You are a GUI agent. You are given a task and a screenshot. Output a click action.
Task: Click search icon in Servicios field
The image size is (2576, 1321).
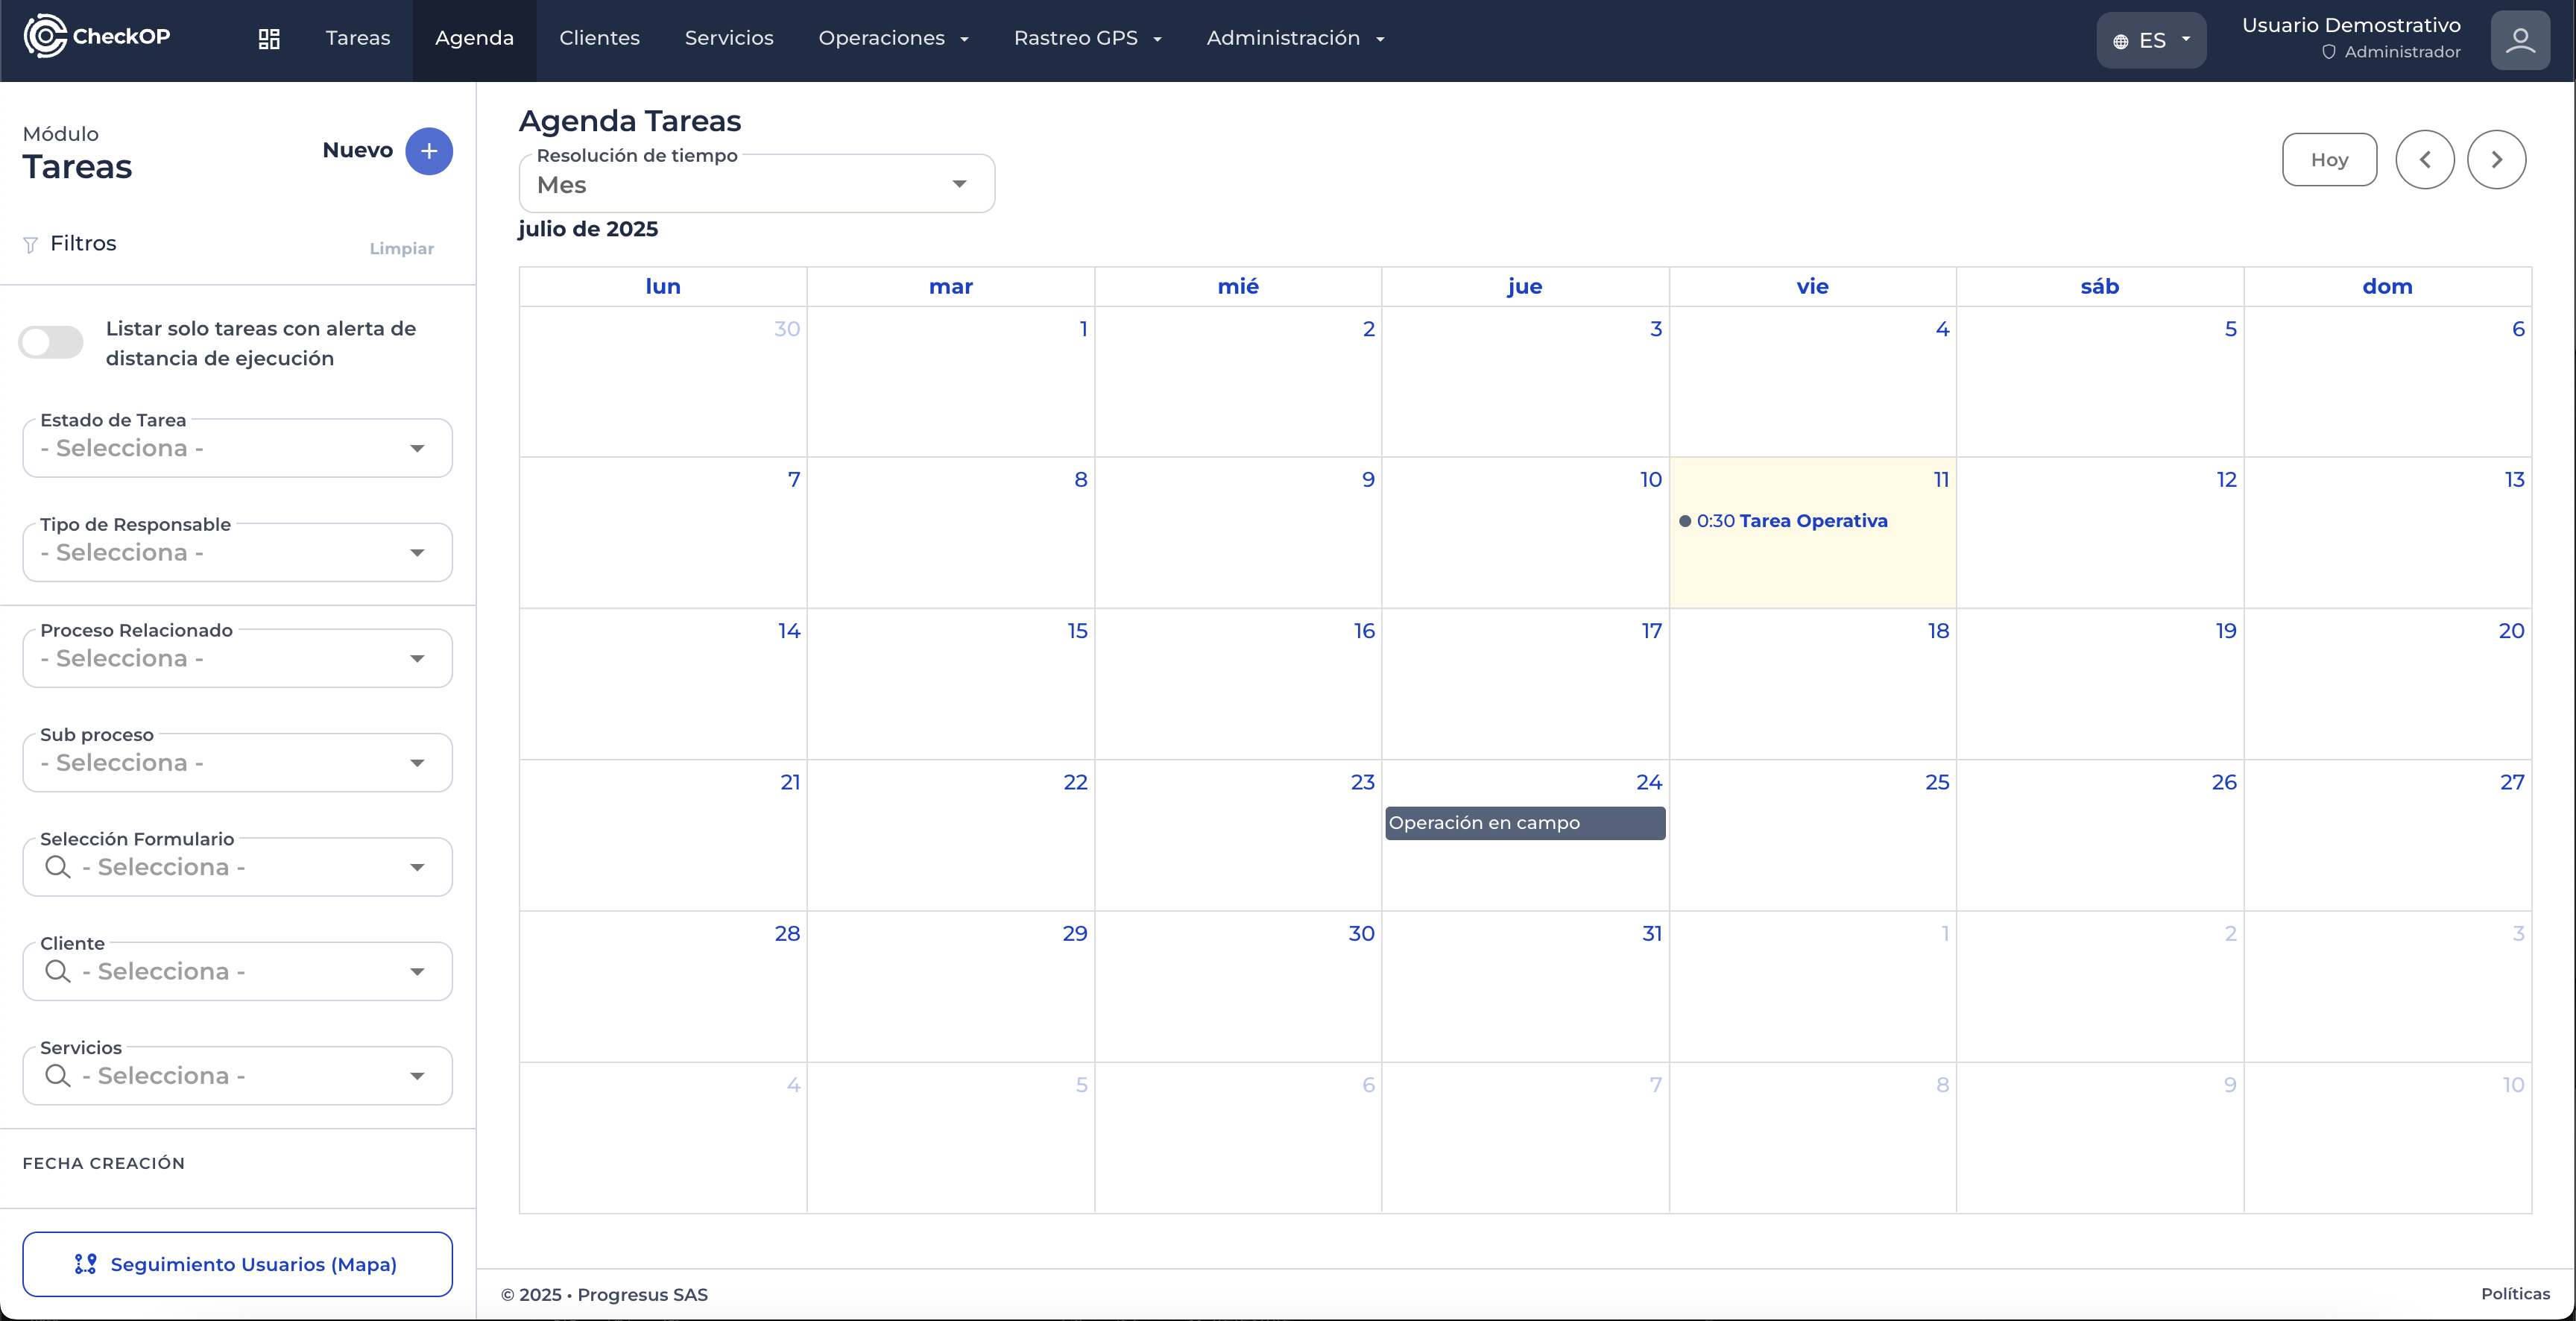pyautogui.click(x=58, y=1075)
